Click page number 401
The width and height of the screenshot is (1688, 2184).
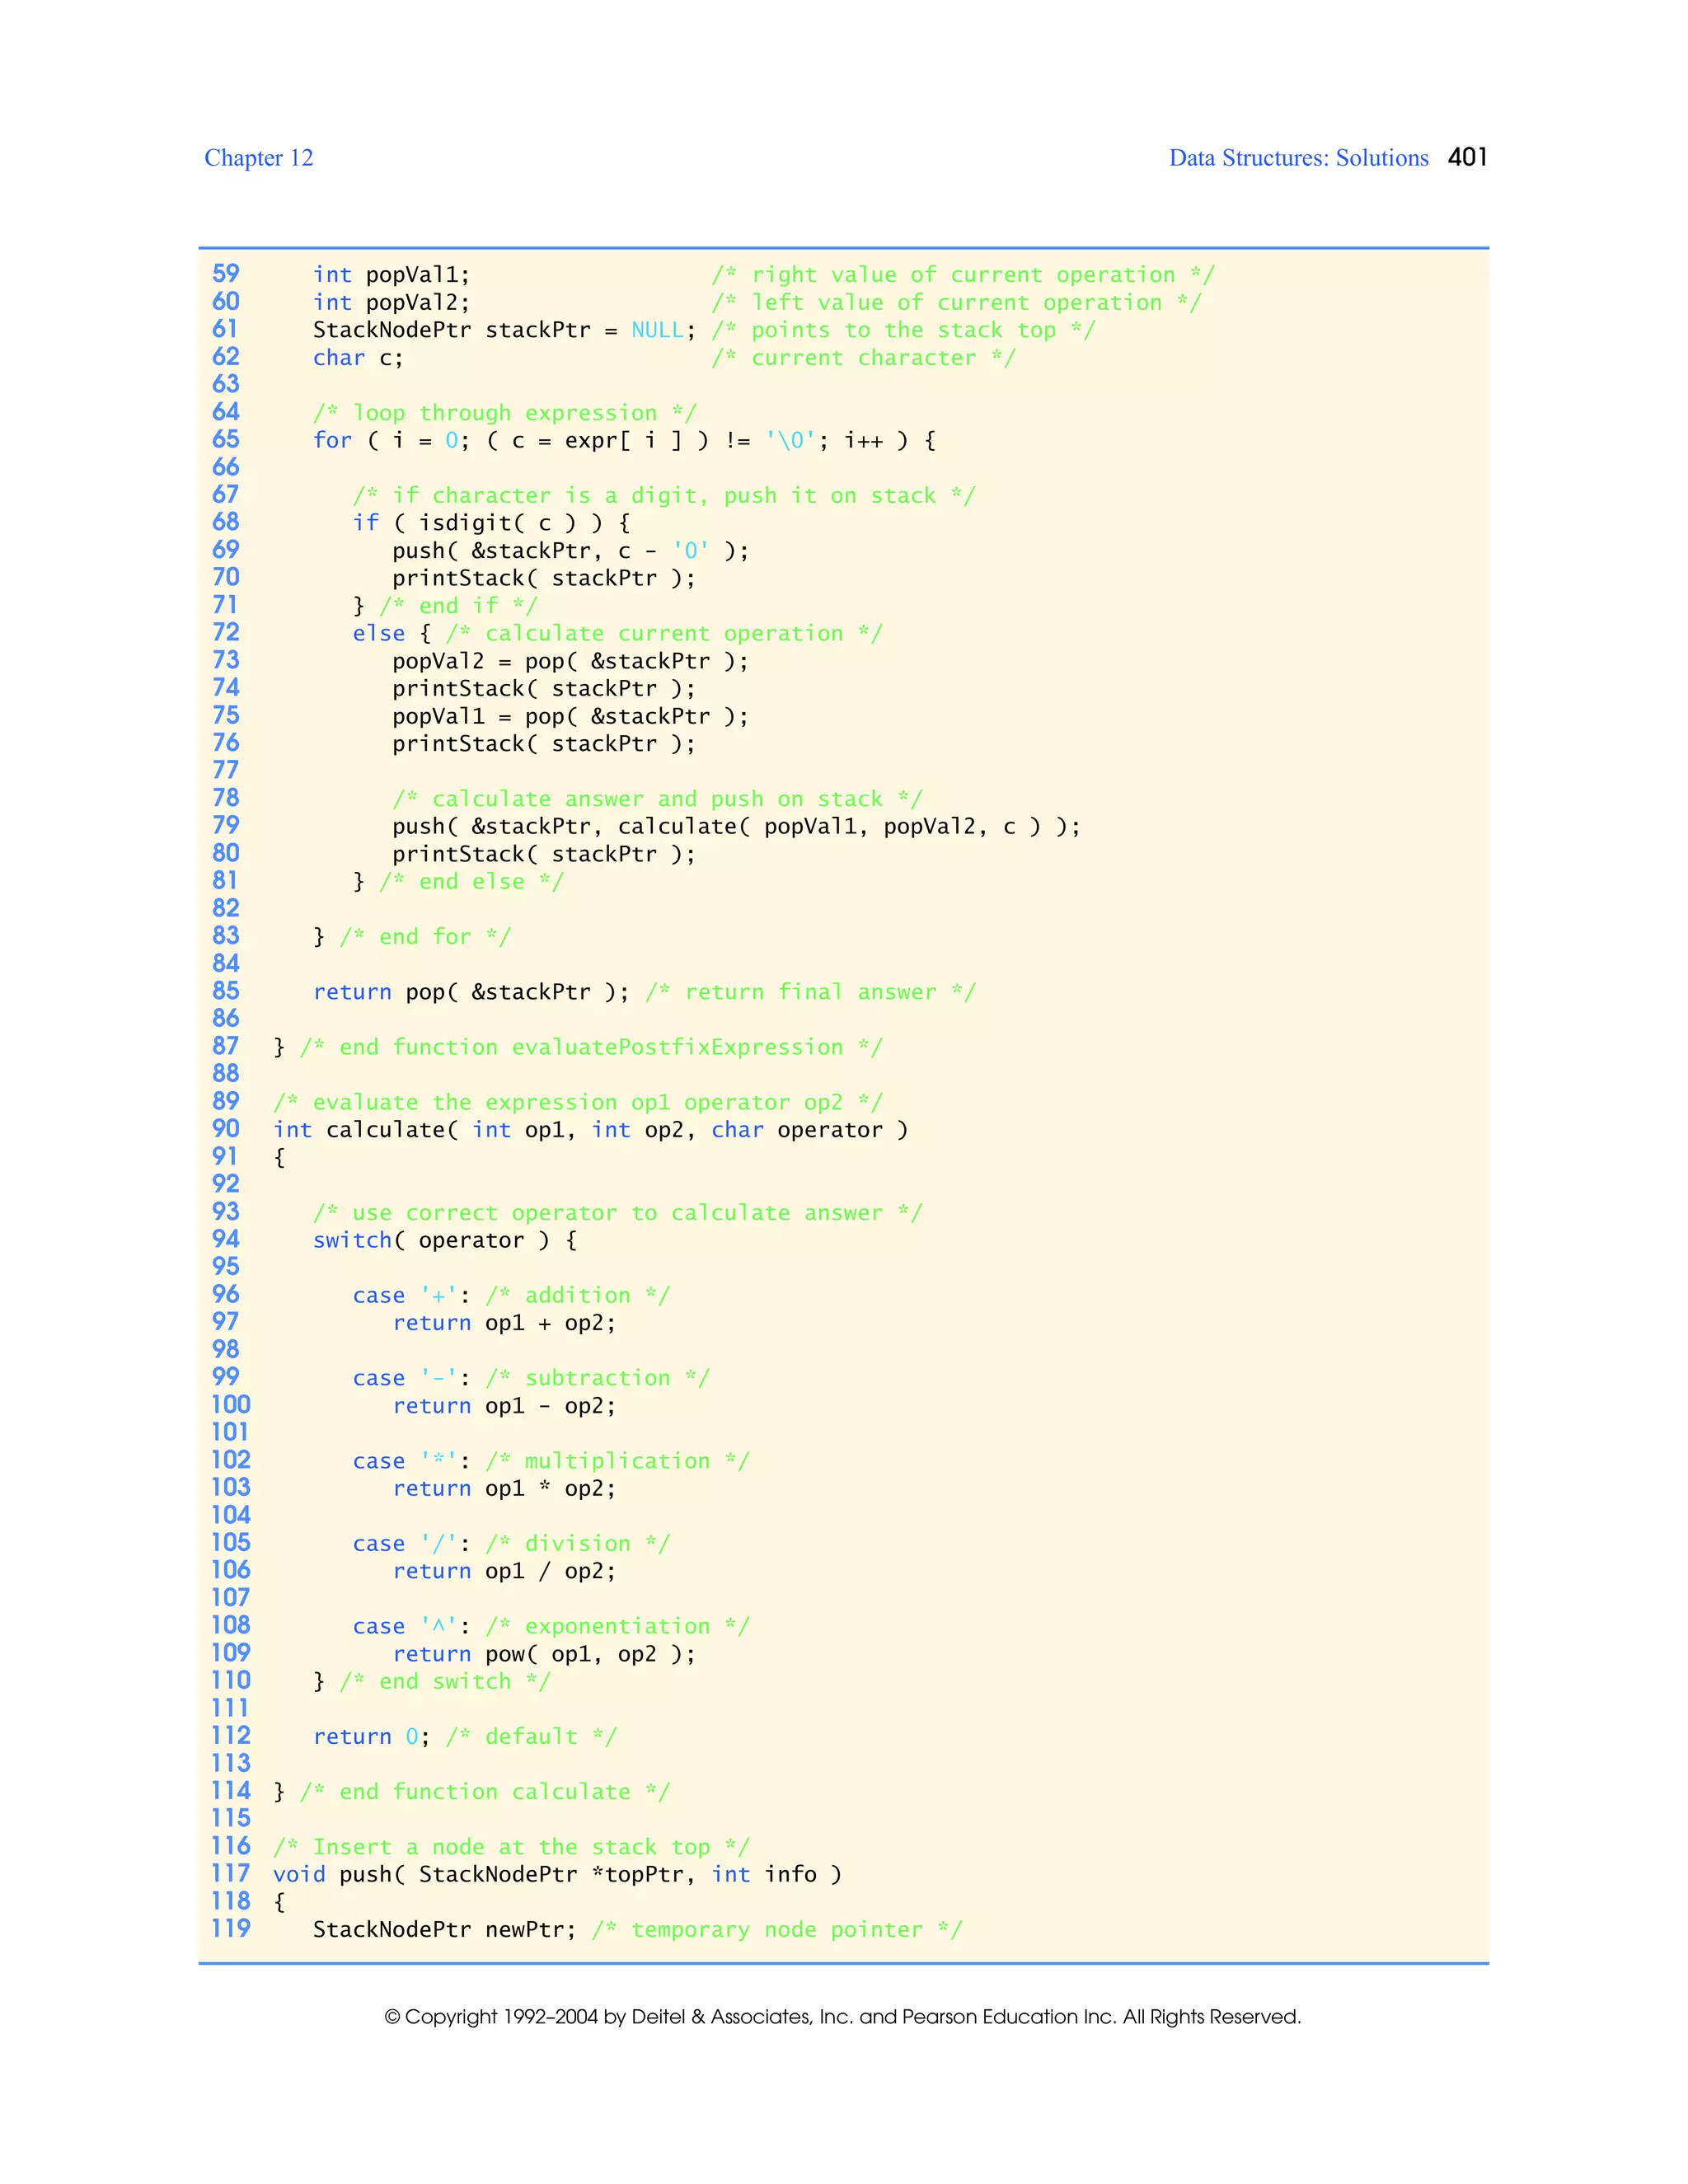[1467, 157]
